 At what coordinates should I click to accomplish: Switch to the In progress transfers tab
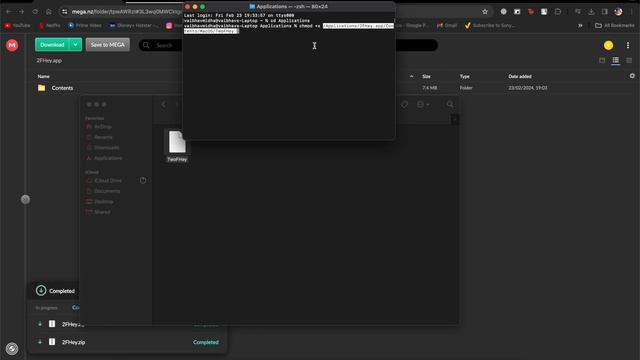47,308
